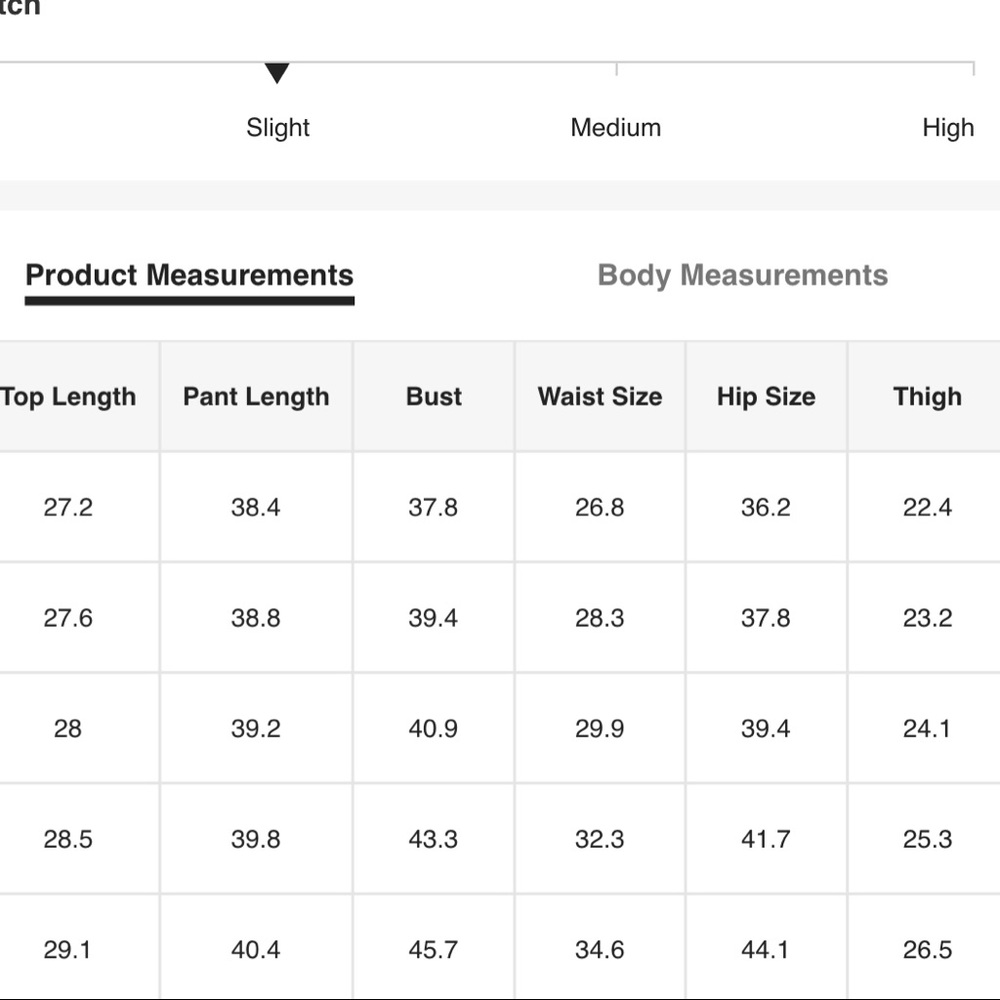The width and height of the screenshot is (1000, 1000).
Task: Select the 38.4 pant length cell
Action: (256, 508)
